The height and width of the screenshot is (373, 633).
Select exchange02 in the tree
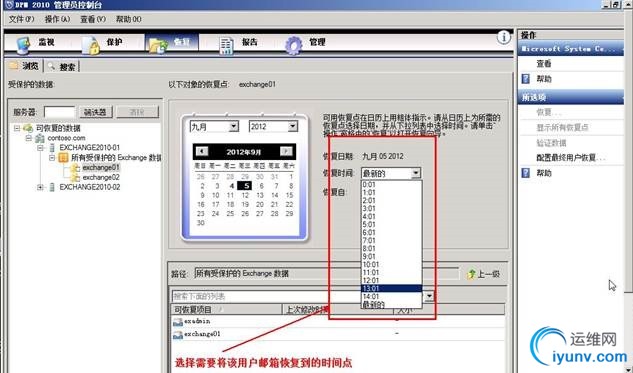point(101,177)
